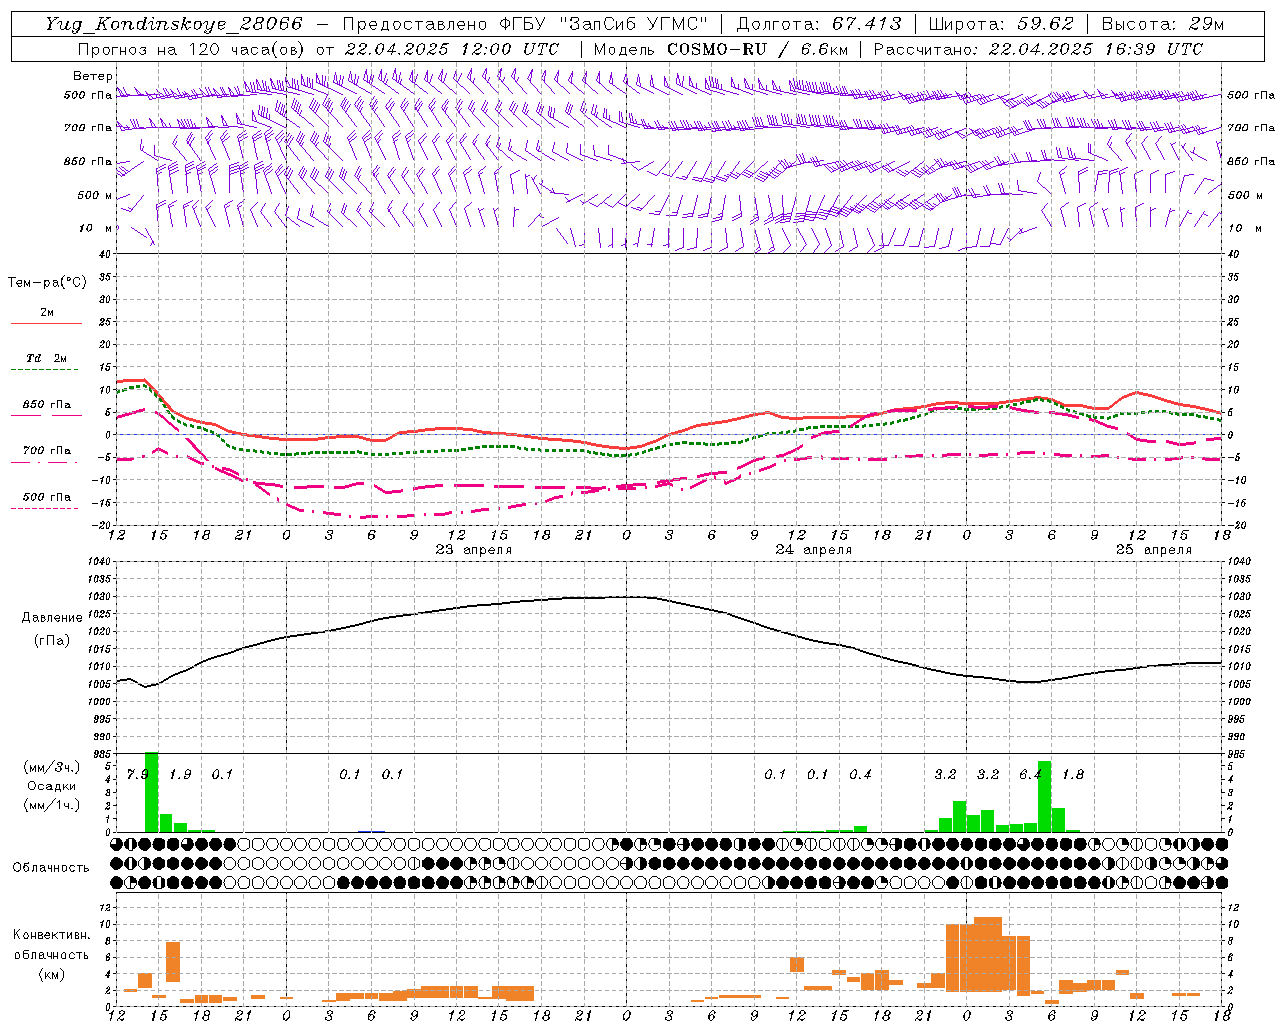
Task: Click the 6.4 precipitation amount value
Action: click(x=1030, y=775)
